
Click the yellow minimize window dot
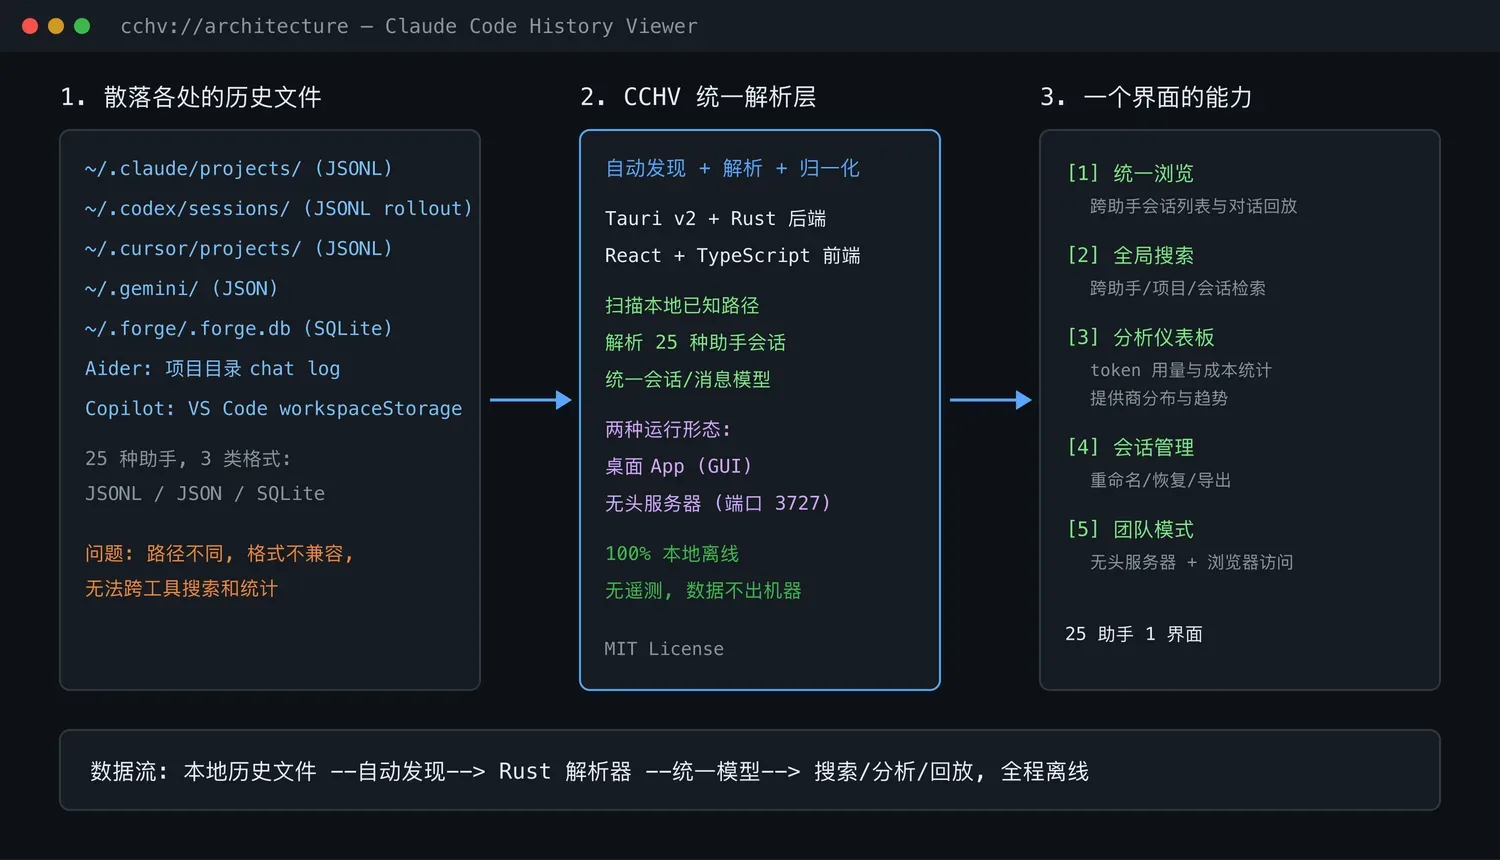56,26
